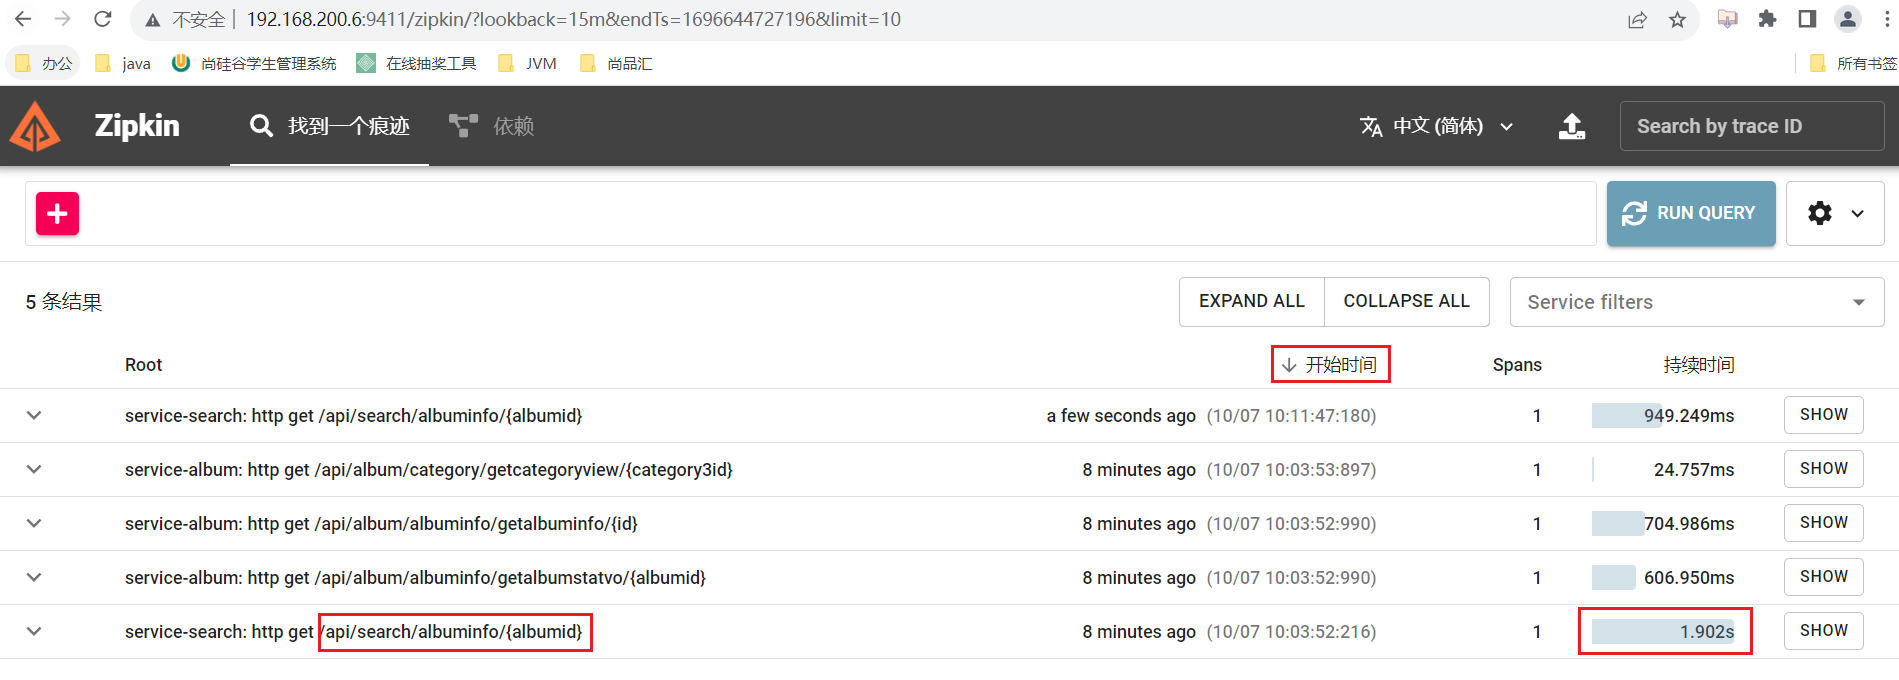Expand the 10:11:47:180 service-search trace row

coord(34,415)
